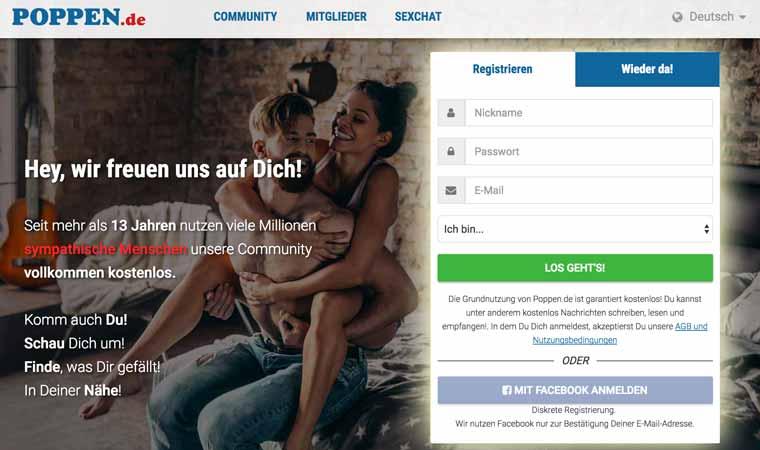Focus the Nickname input field
Viewport: 760px width, 450px height.
pyautogui.click(x=589, y=113)
